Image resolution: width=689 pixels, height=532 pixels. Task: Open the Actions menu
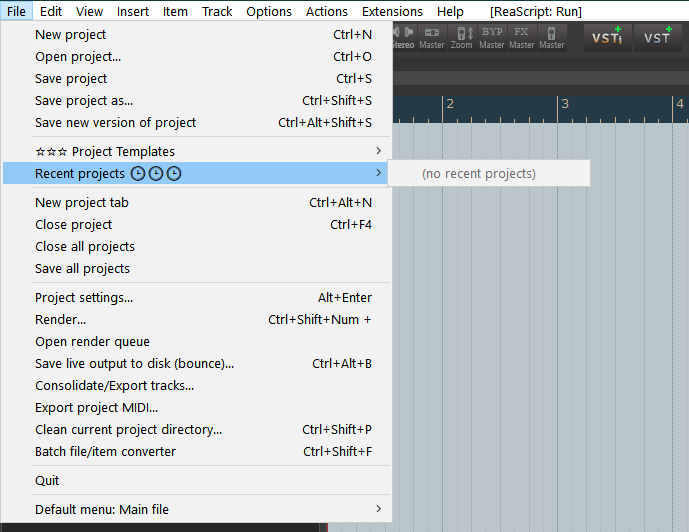tap(327, 11)
